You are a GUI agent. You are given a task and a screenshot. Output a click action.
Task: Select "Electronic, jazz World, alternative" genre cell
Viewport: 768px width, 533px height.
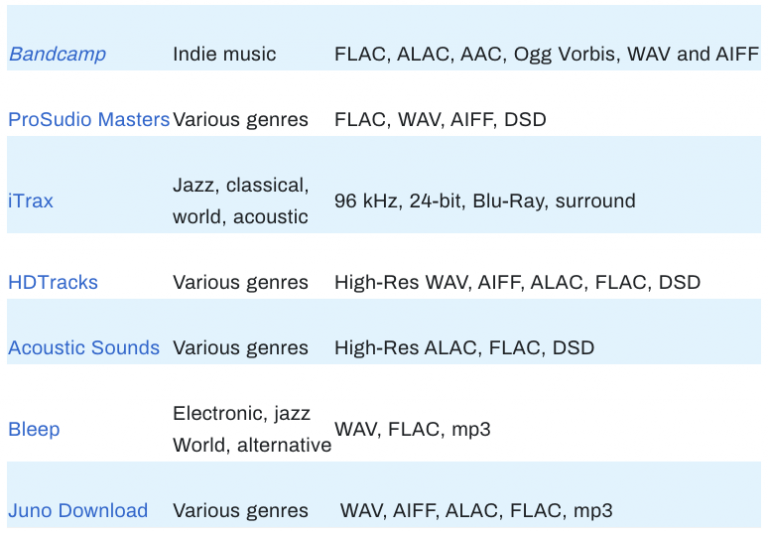coord(252,429)
